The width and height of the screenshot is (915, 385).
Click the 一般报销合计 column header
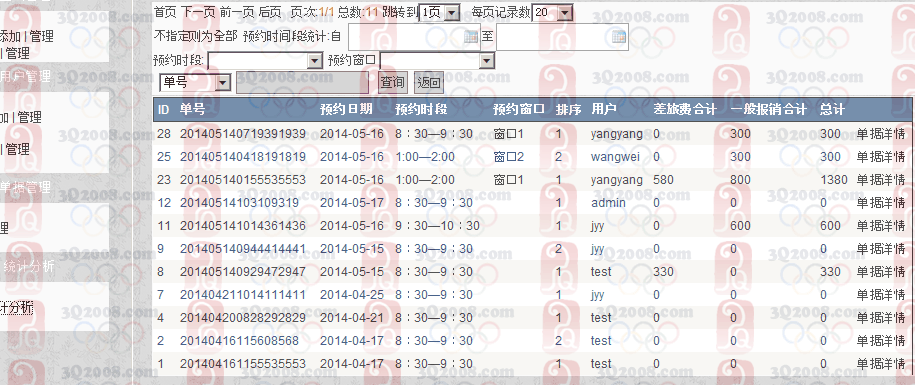[x=769, y=109]
